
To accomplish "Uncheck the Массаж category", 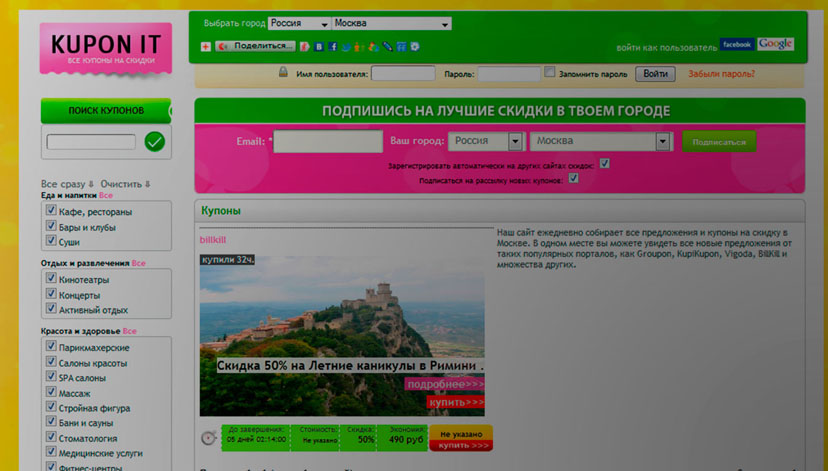I will pos(51,391).
